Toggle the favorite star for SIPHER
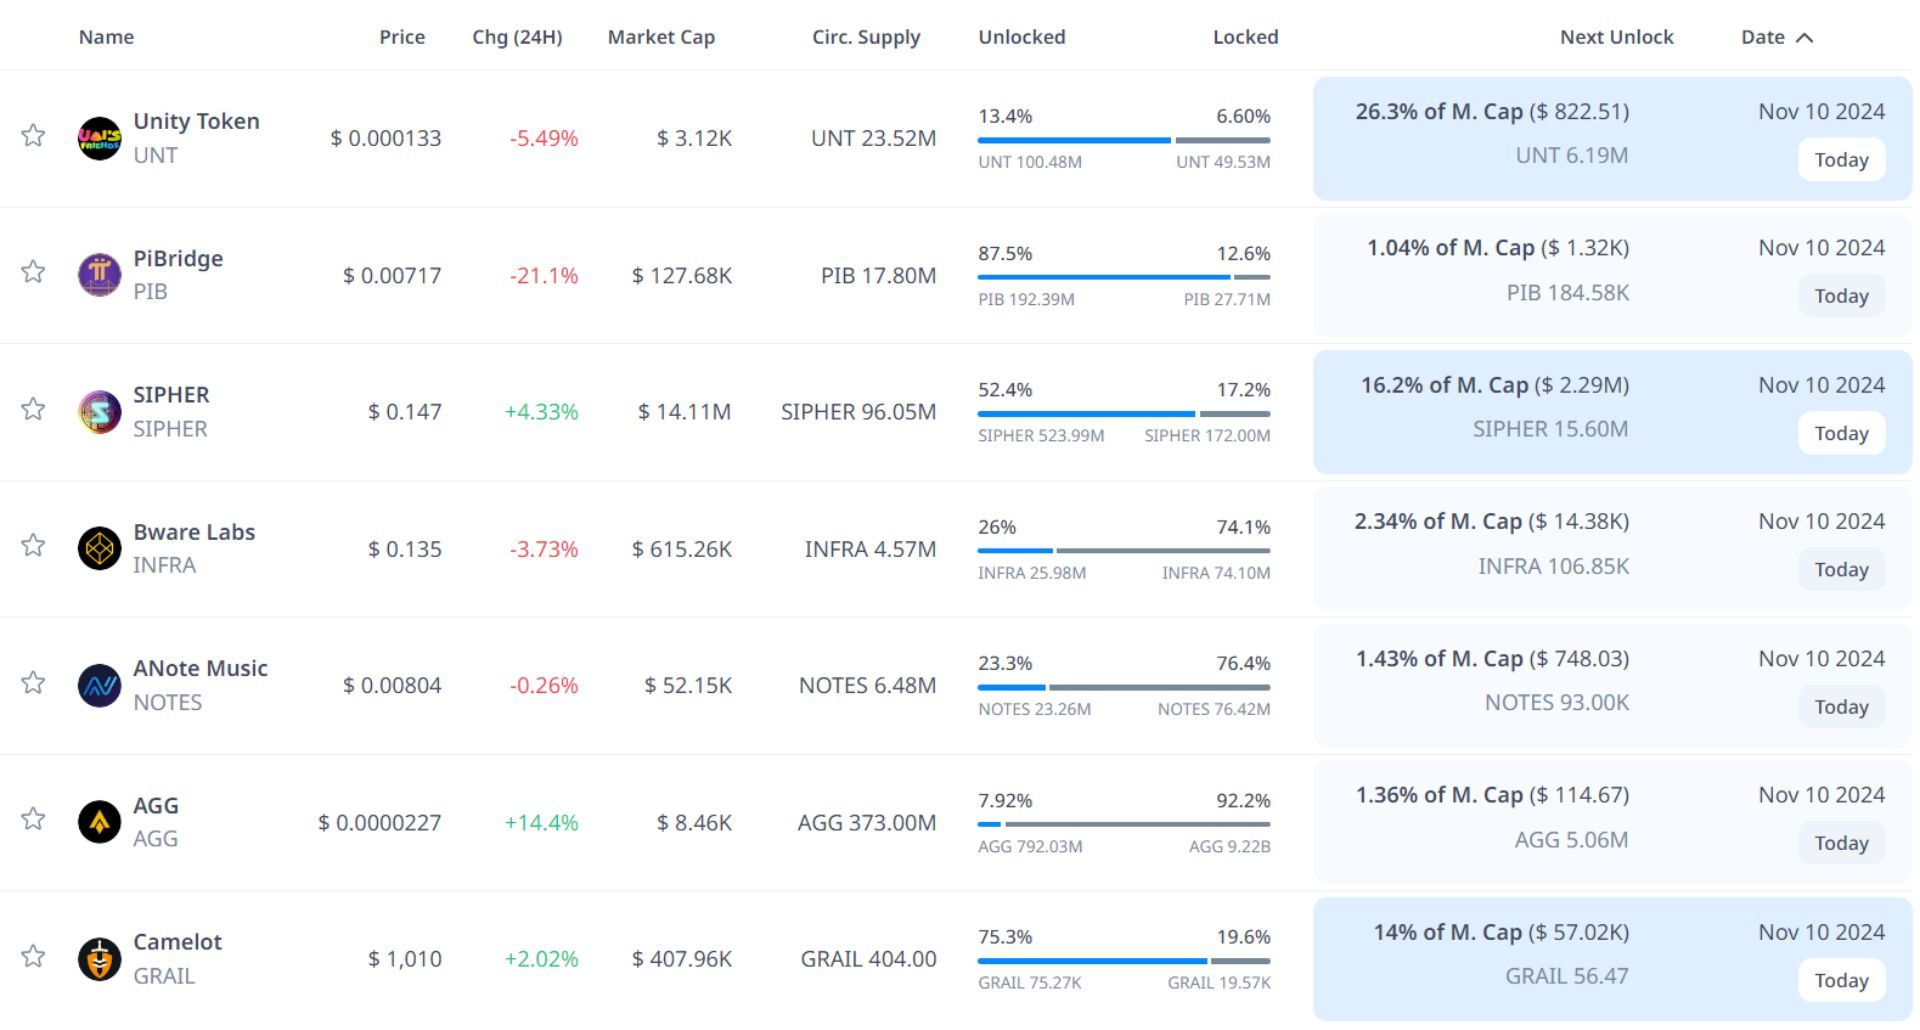The image size is (1920, 1030). pos(33,409)
